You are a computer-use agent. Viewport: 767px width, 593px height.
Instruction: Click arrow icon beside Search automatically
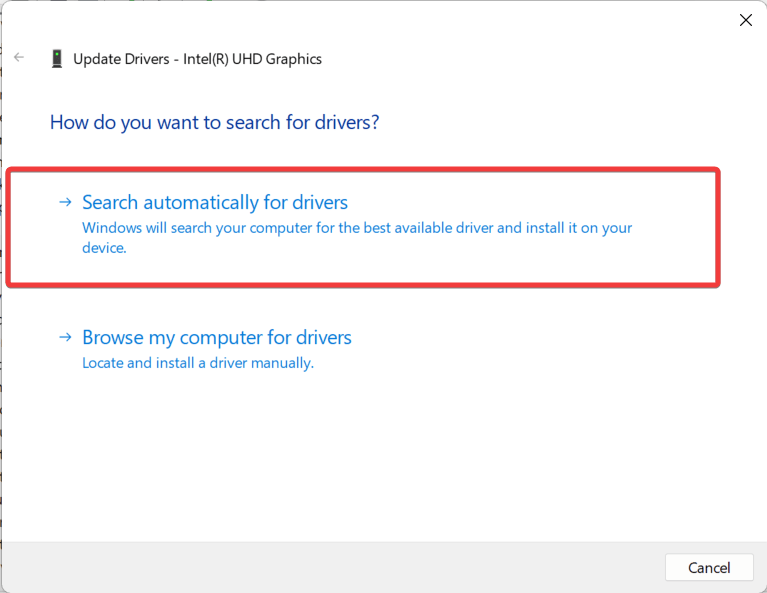point(65,202)
